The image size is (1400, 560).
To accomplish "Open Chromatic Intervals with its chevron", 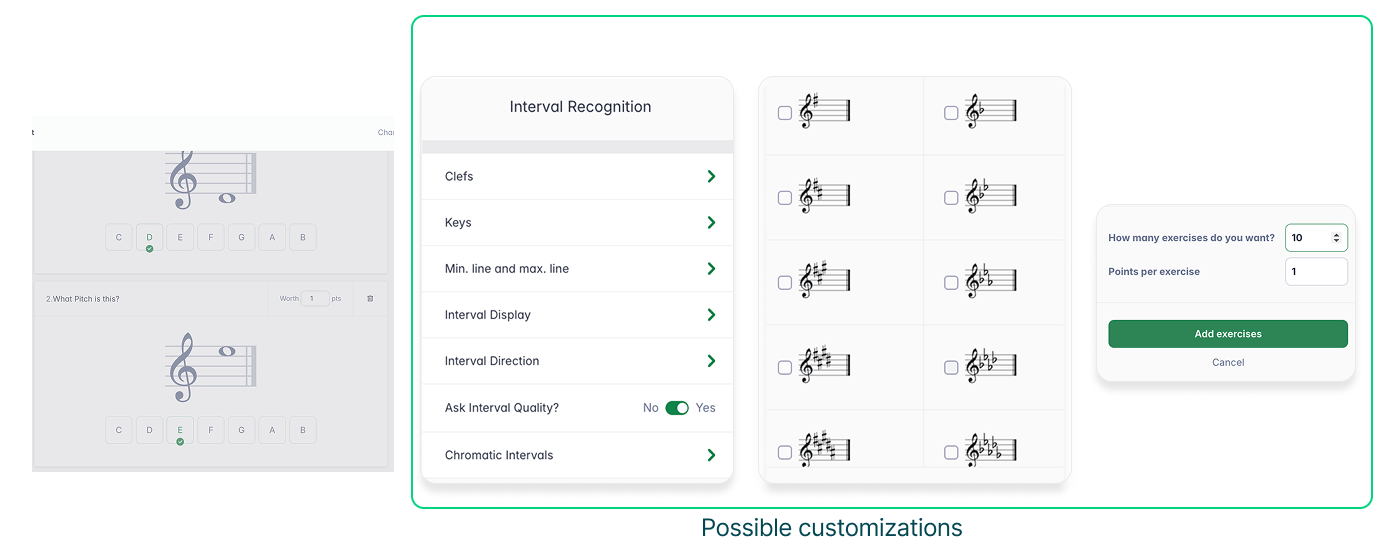I will coord(711,455).
